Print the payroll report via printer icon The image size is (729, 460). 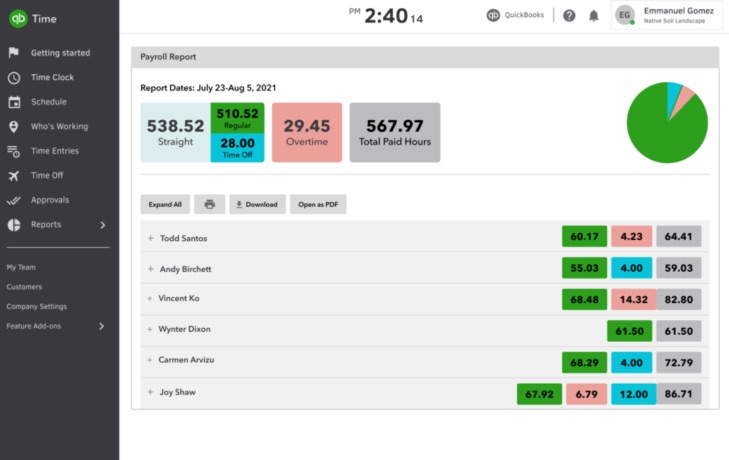pos(210,204)
